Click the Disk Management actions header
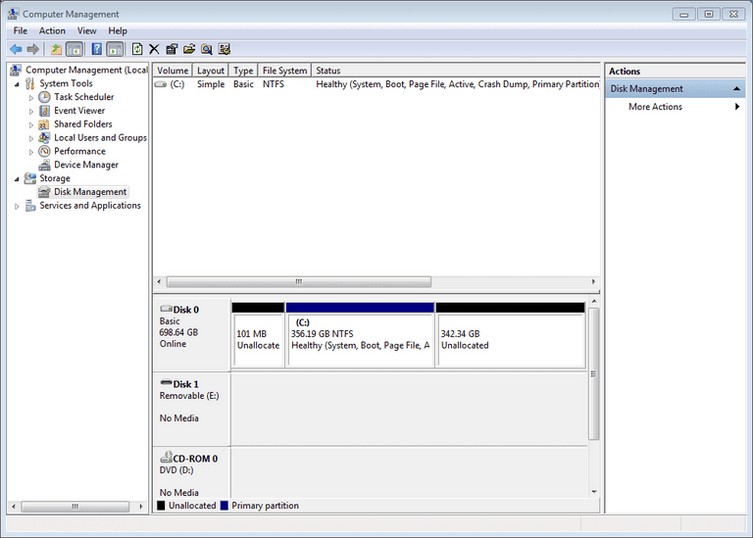 (x=675, y=89)
